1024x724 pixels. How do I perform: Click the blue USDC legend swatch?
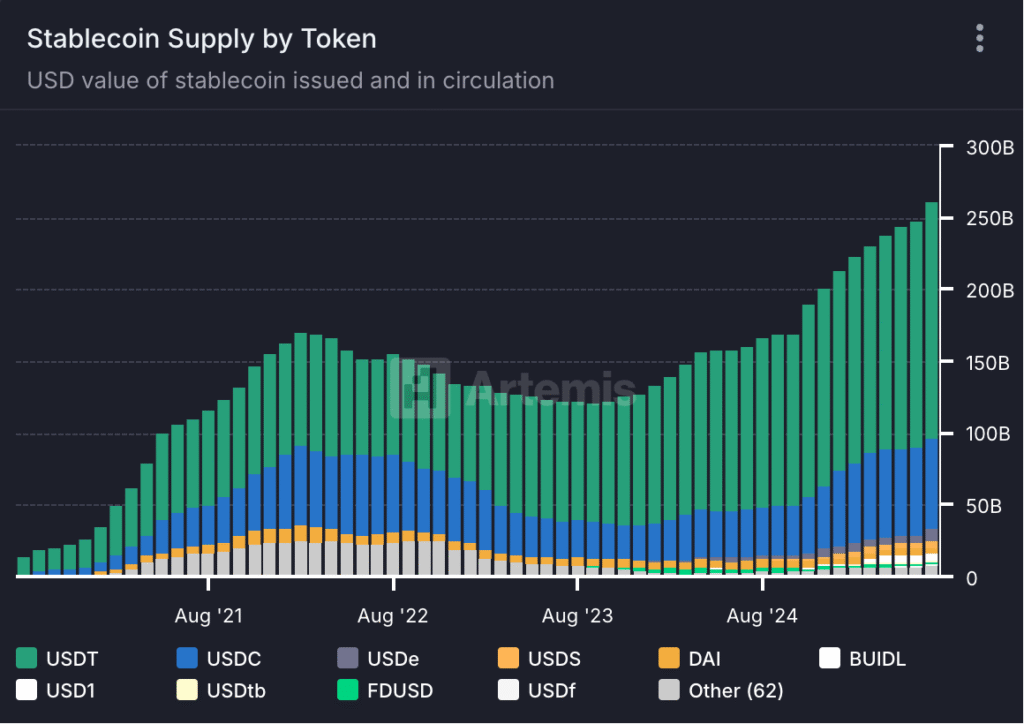[x=186, y=658]
